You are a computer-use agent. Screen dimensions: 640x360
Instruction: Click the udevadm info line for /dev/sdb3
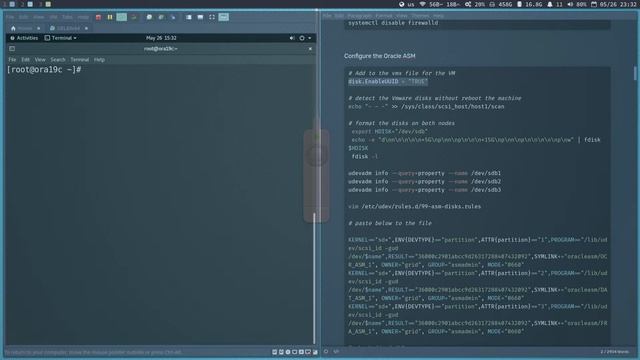[x=424, y=190]
